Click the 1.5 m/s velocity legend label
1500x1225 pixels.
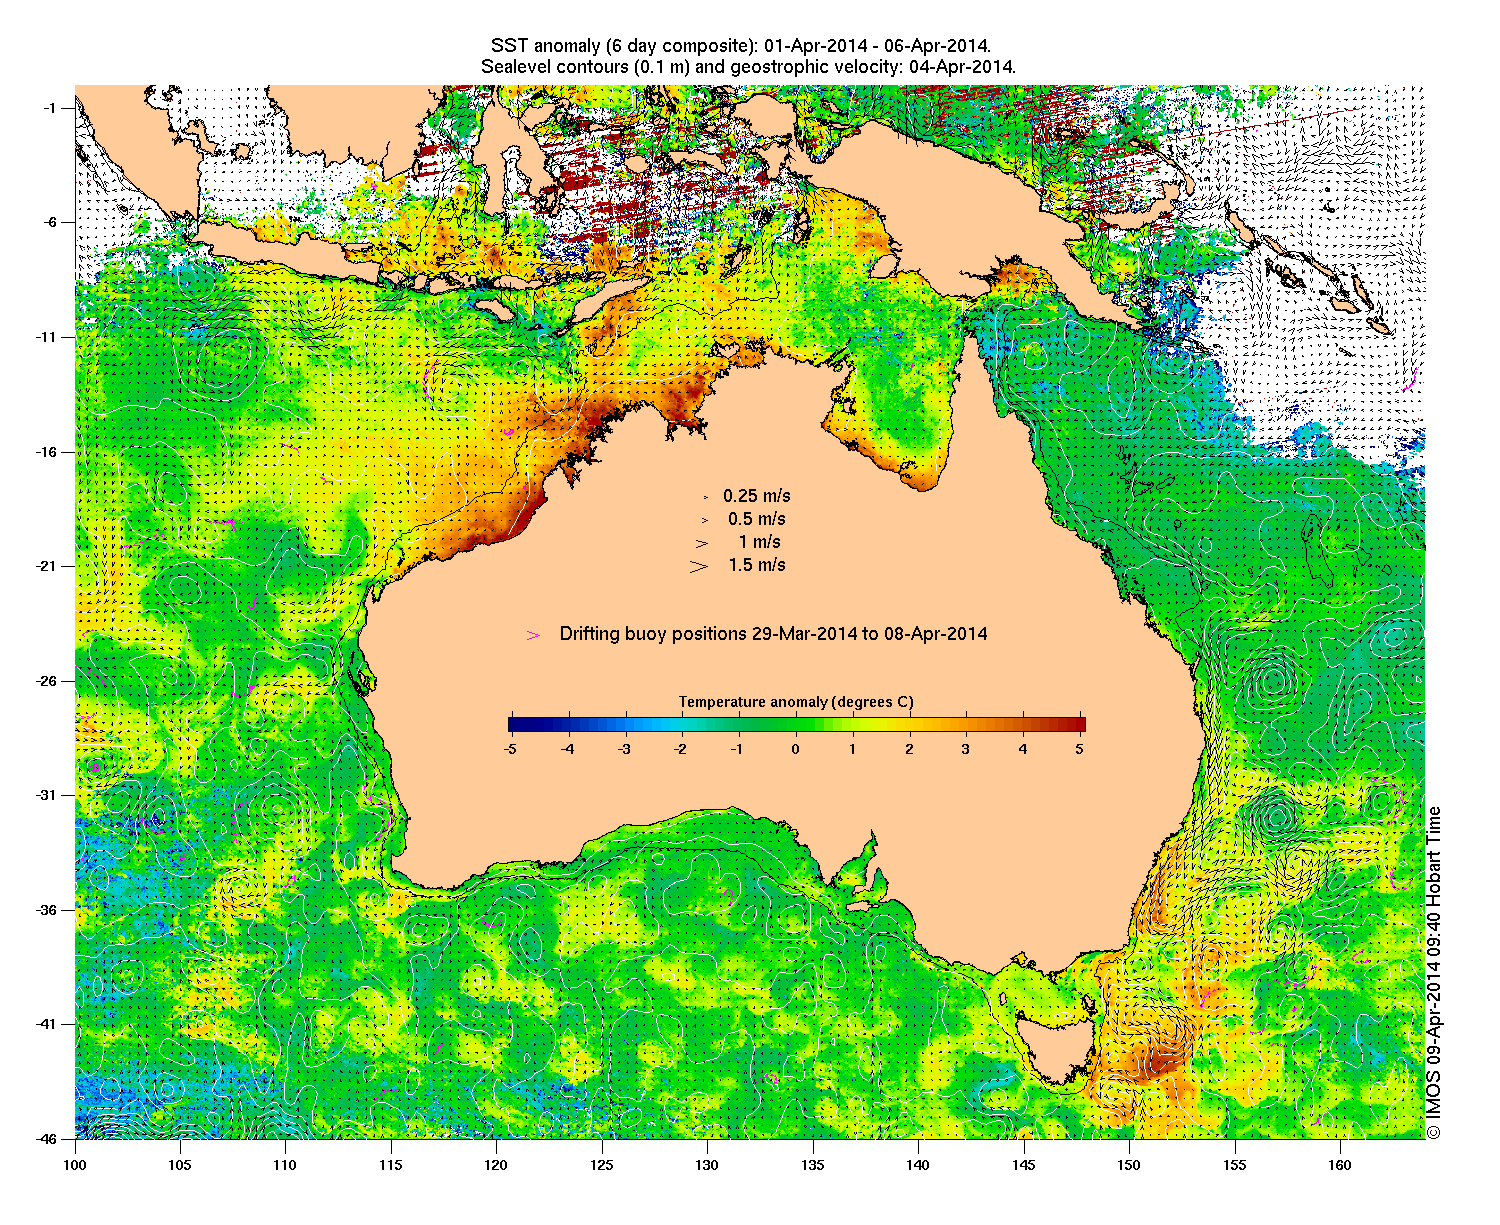[757, 565]
